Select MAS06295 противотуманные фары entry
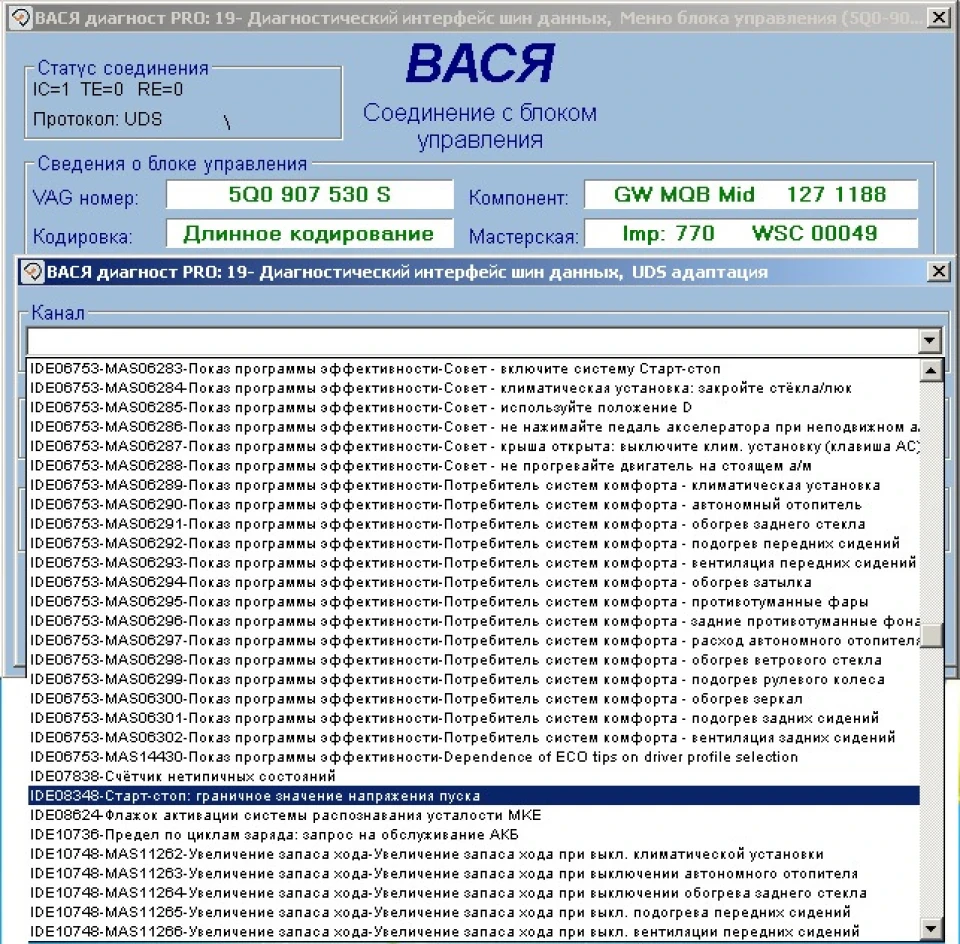This screenshot has height=944, width=960. click(473, 602)
